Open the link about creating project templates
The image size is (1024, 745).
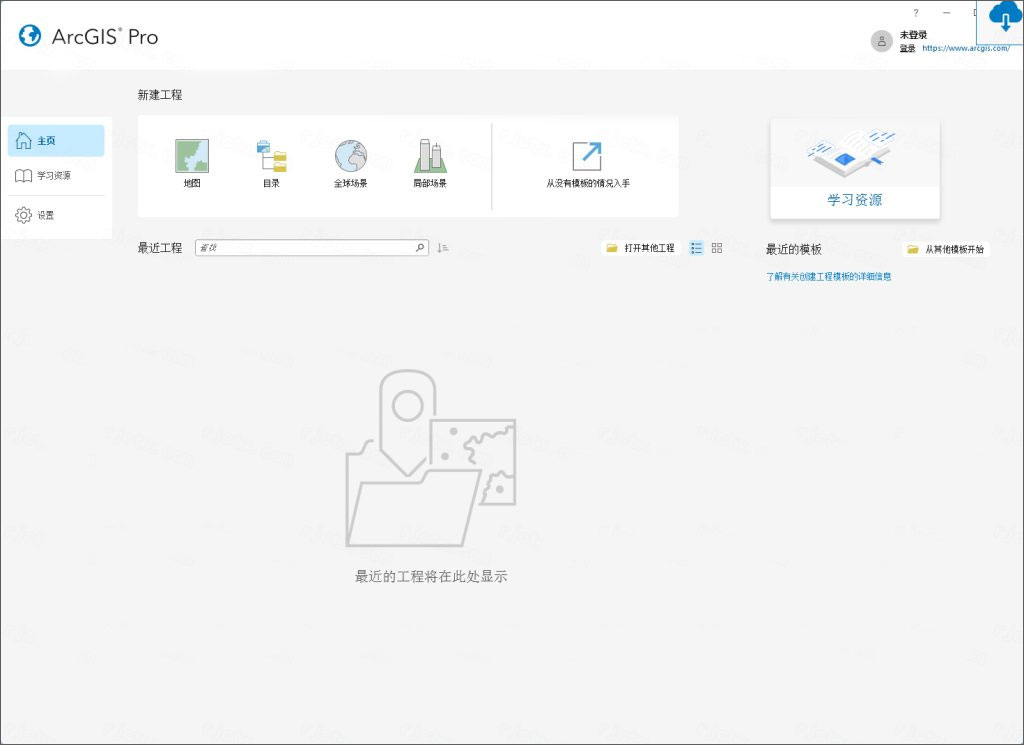pyautogui.click(x=828, y=275)
